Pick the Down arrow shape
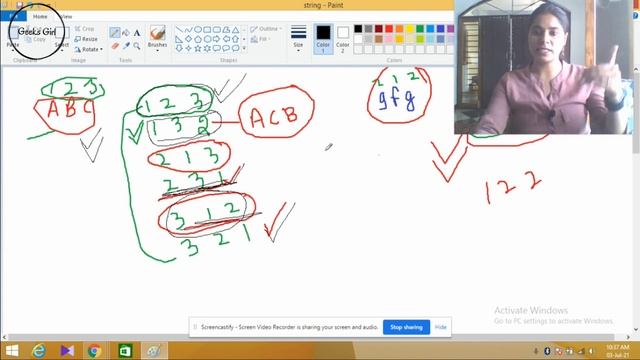 pos(179,48)
